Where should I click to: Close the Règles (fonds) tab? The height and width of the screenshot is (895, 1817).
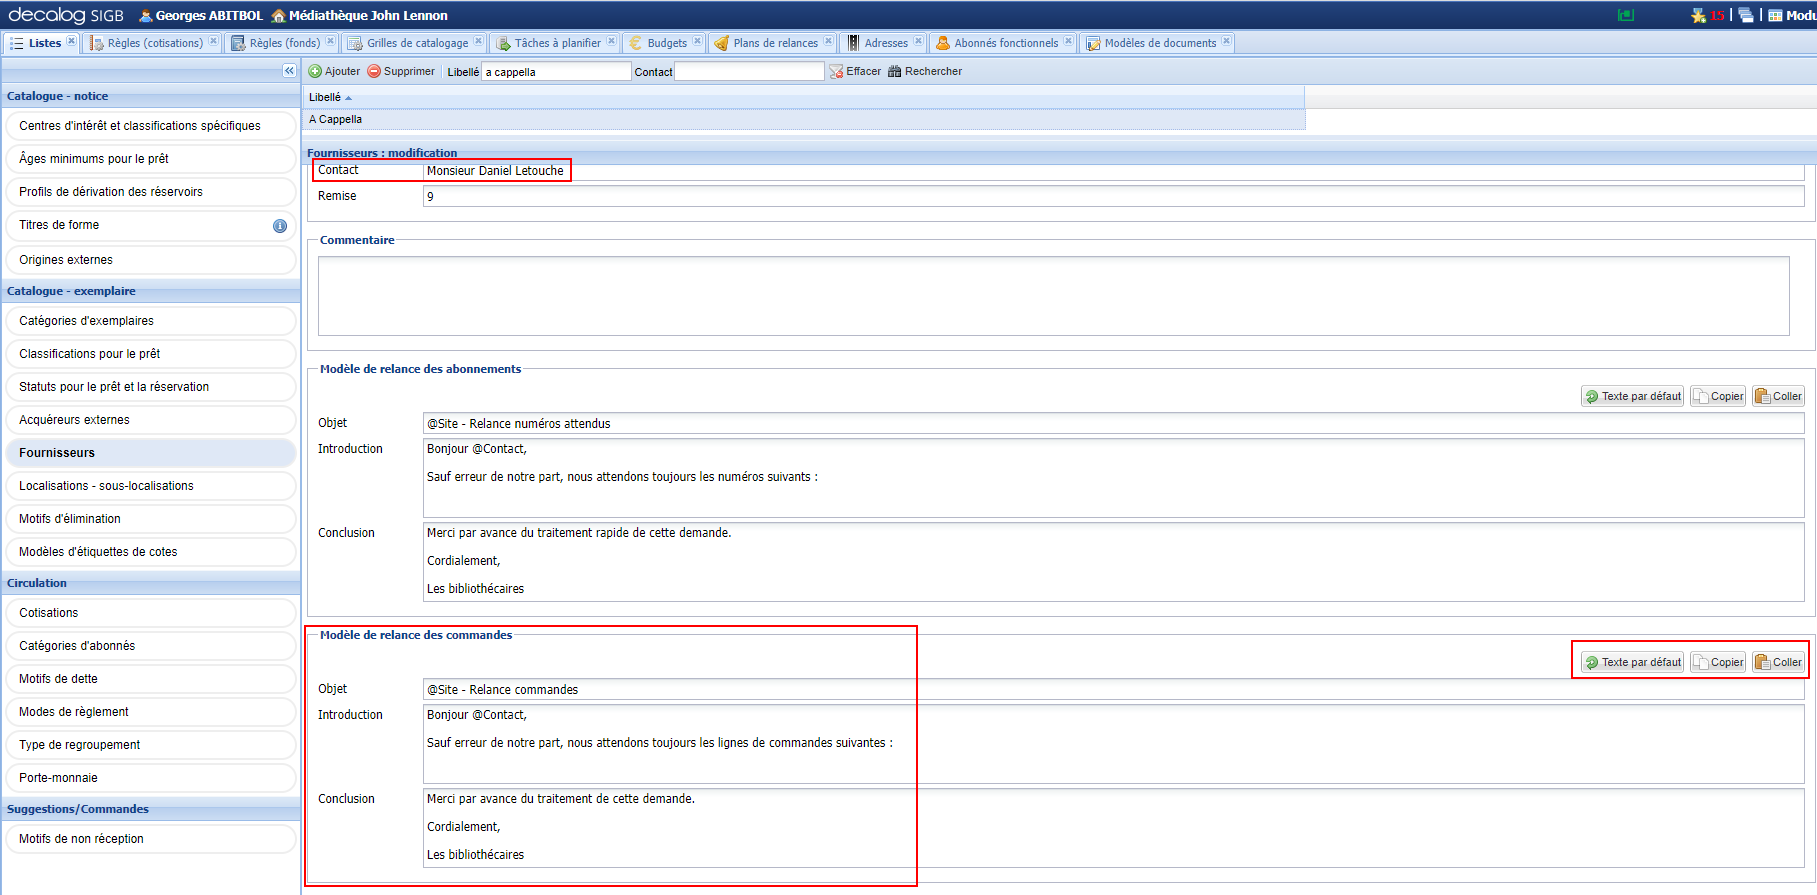(330, 41)
